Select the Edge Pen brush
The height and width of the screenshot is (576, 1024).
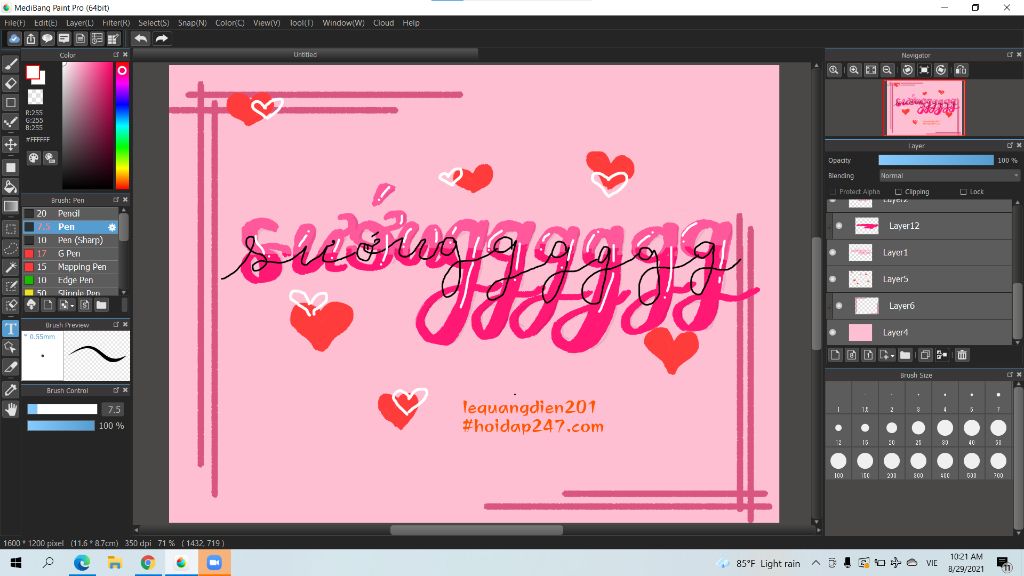[71, 280]
